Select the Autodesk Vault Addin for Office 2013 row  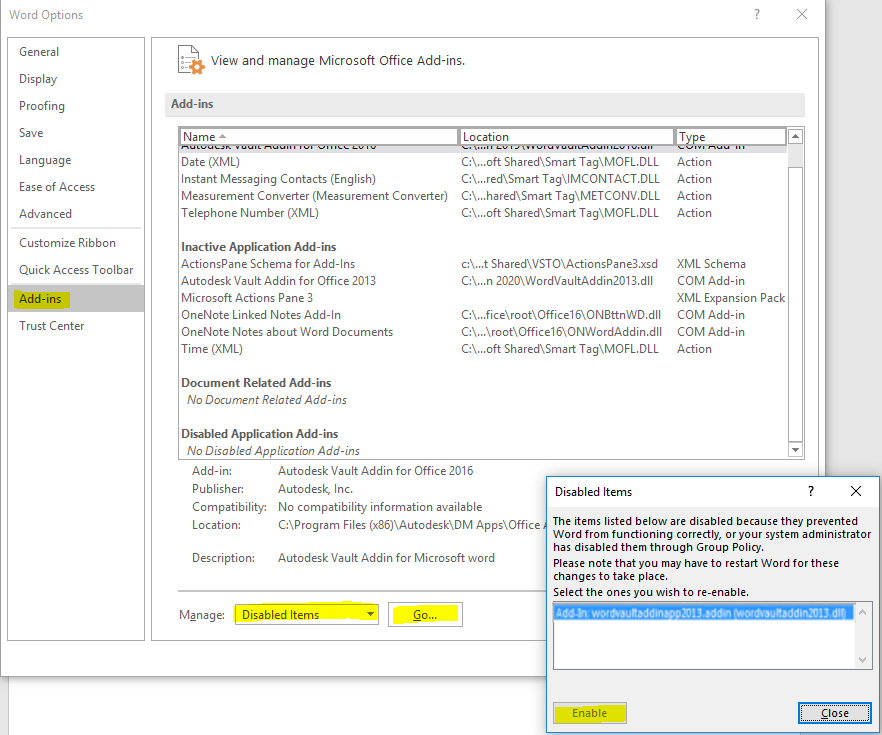point(290,280)
